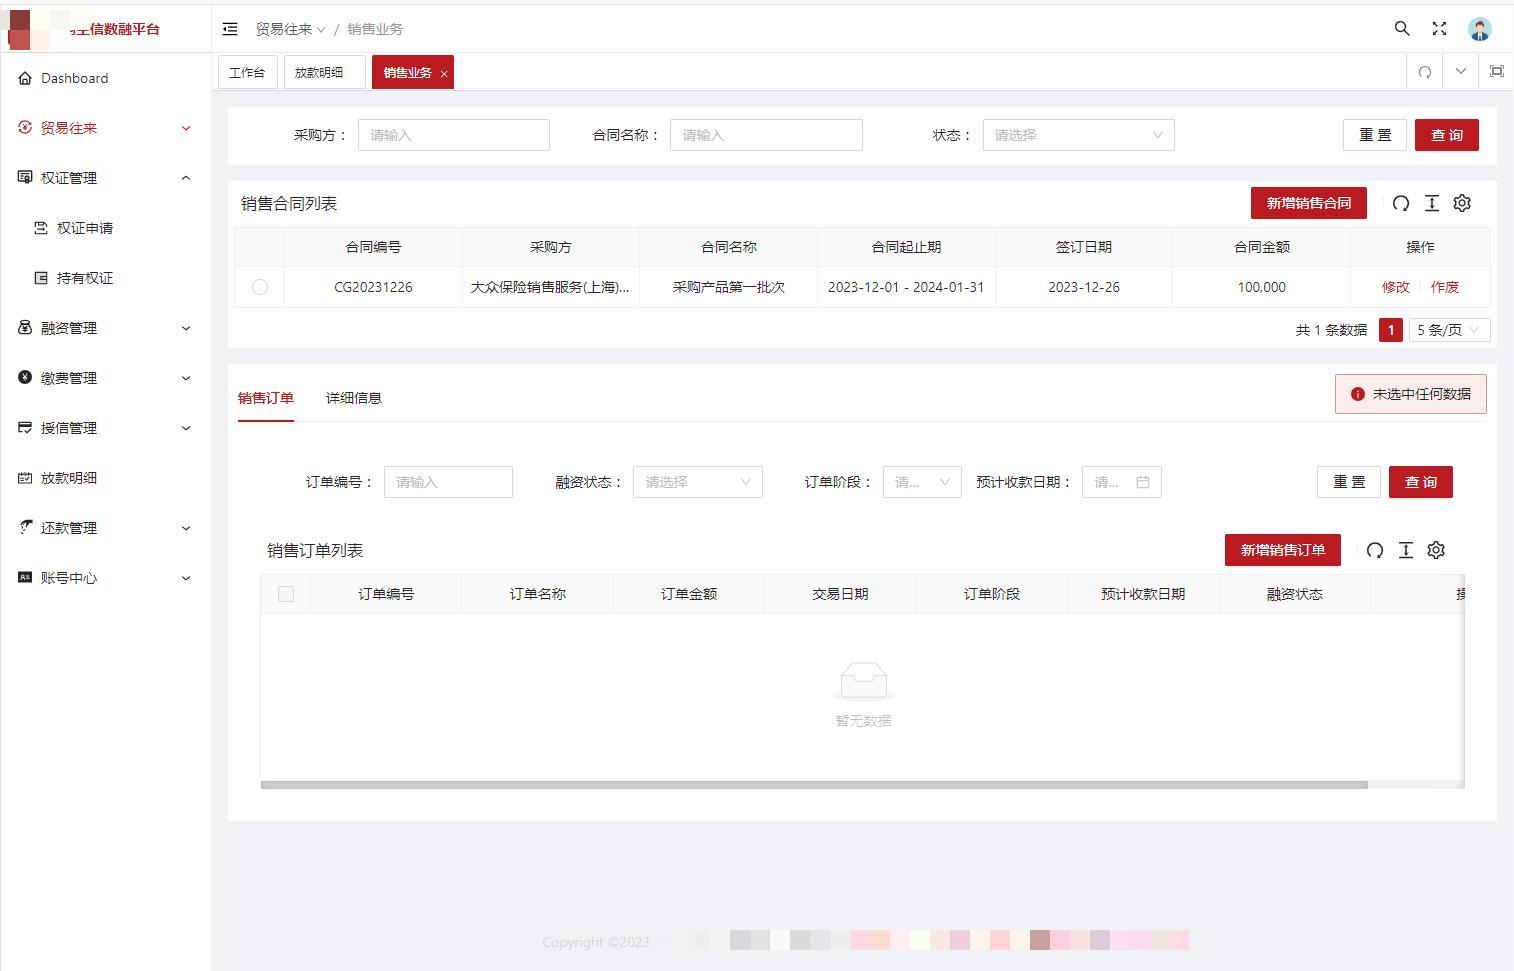Open column settings gear for 销售订单列表
The height and width of the screenshot is (971, 1514).
click(1436, 550)
